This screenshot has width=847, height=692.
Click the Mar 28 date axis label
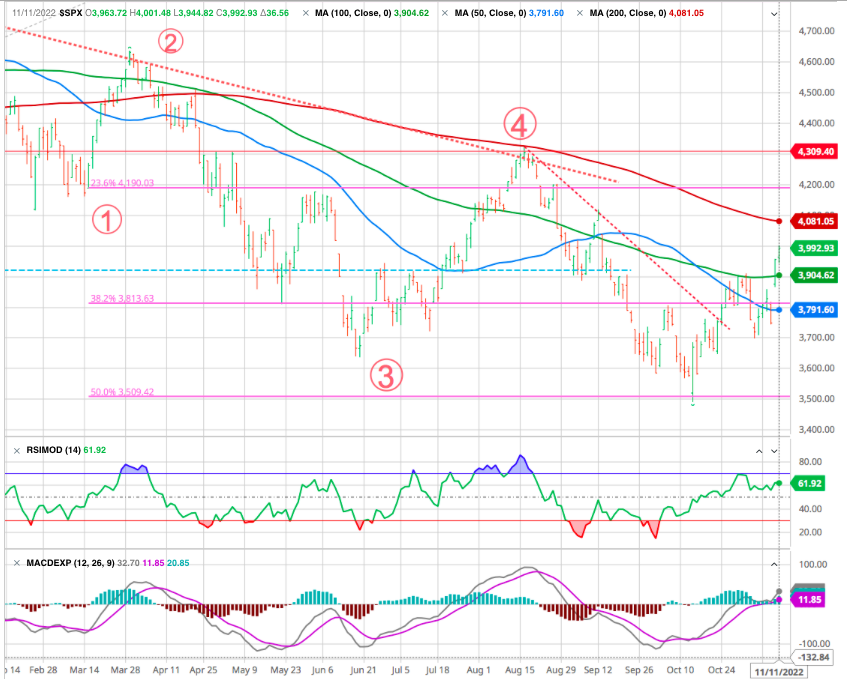(125, 670)
